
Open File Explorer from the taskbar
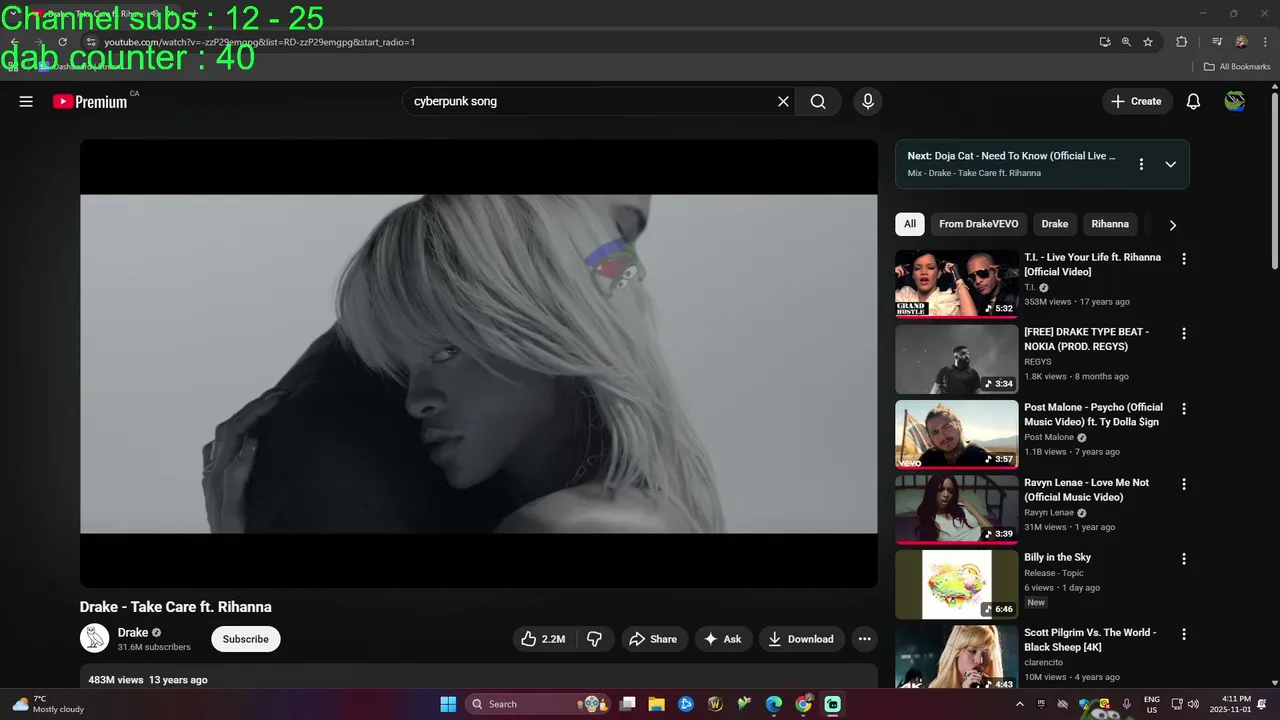(x=657, y=704)
